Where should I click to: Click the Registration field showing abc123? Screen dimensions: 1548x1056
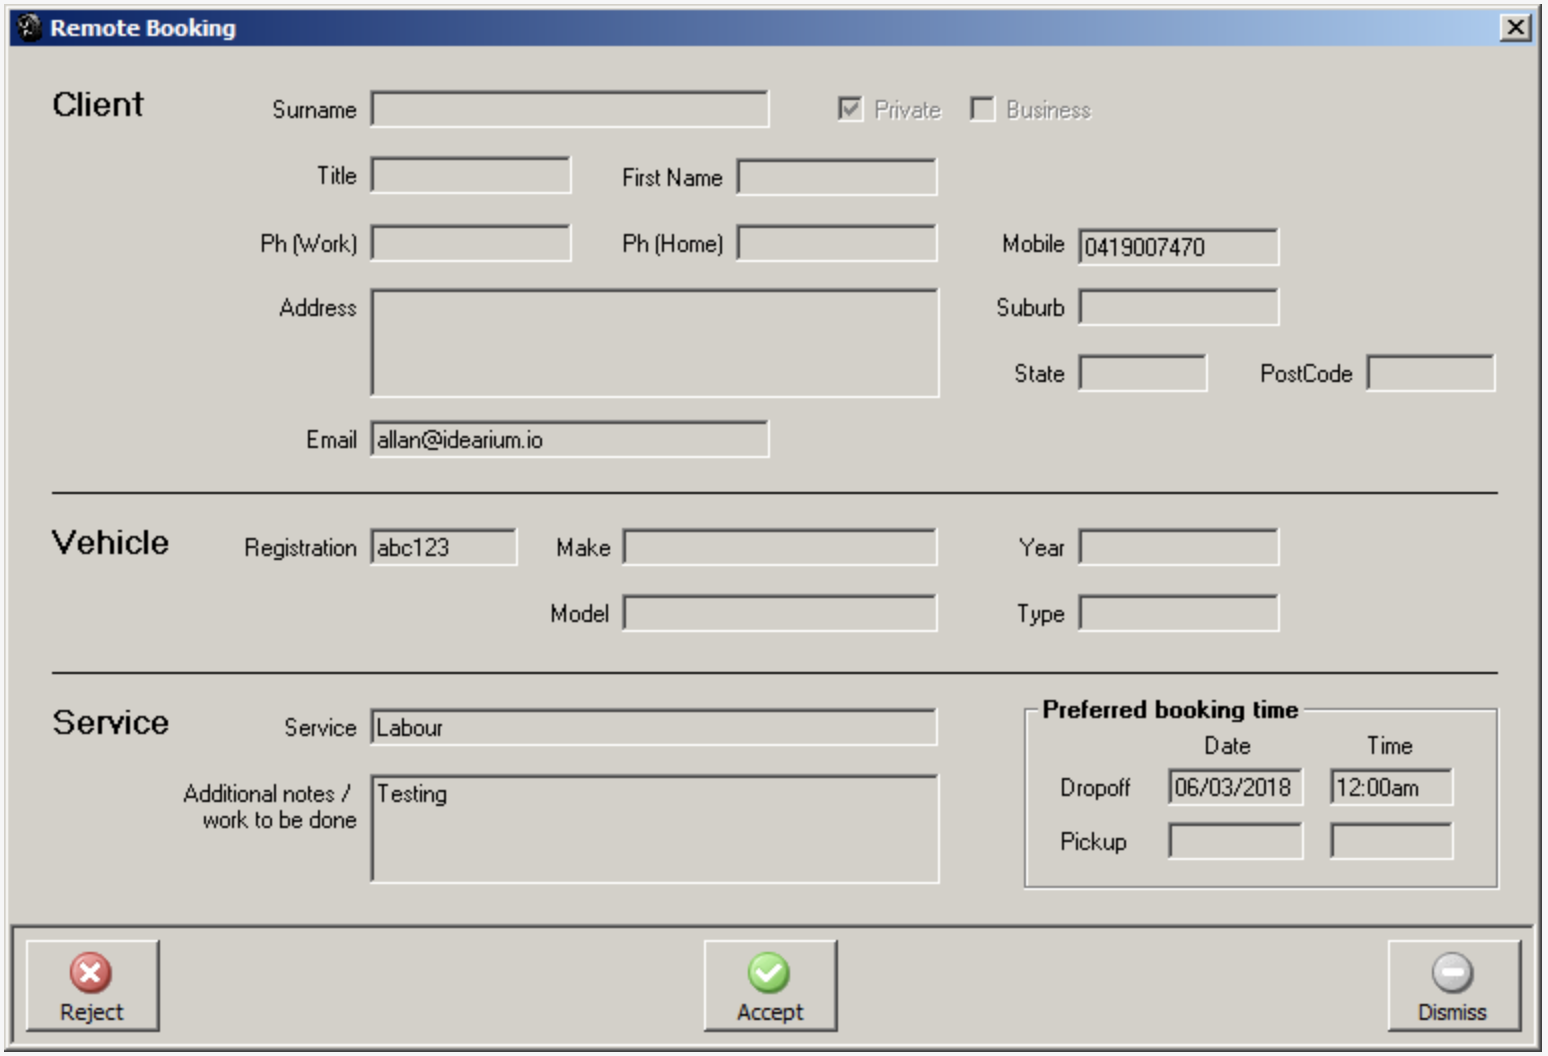pos(443,547)
